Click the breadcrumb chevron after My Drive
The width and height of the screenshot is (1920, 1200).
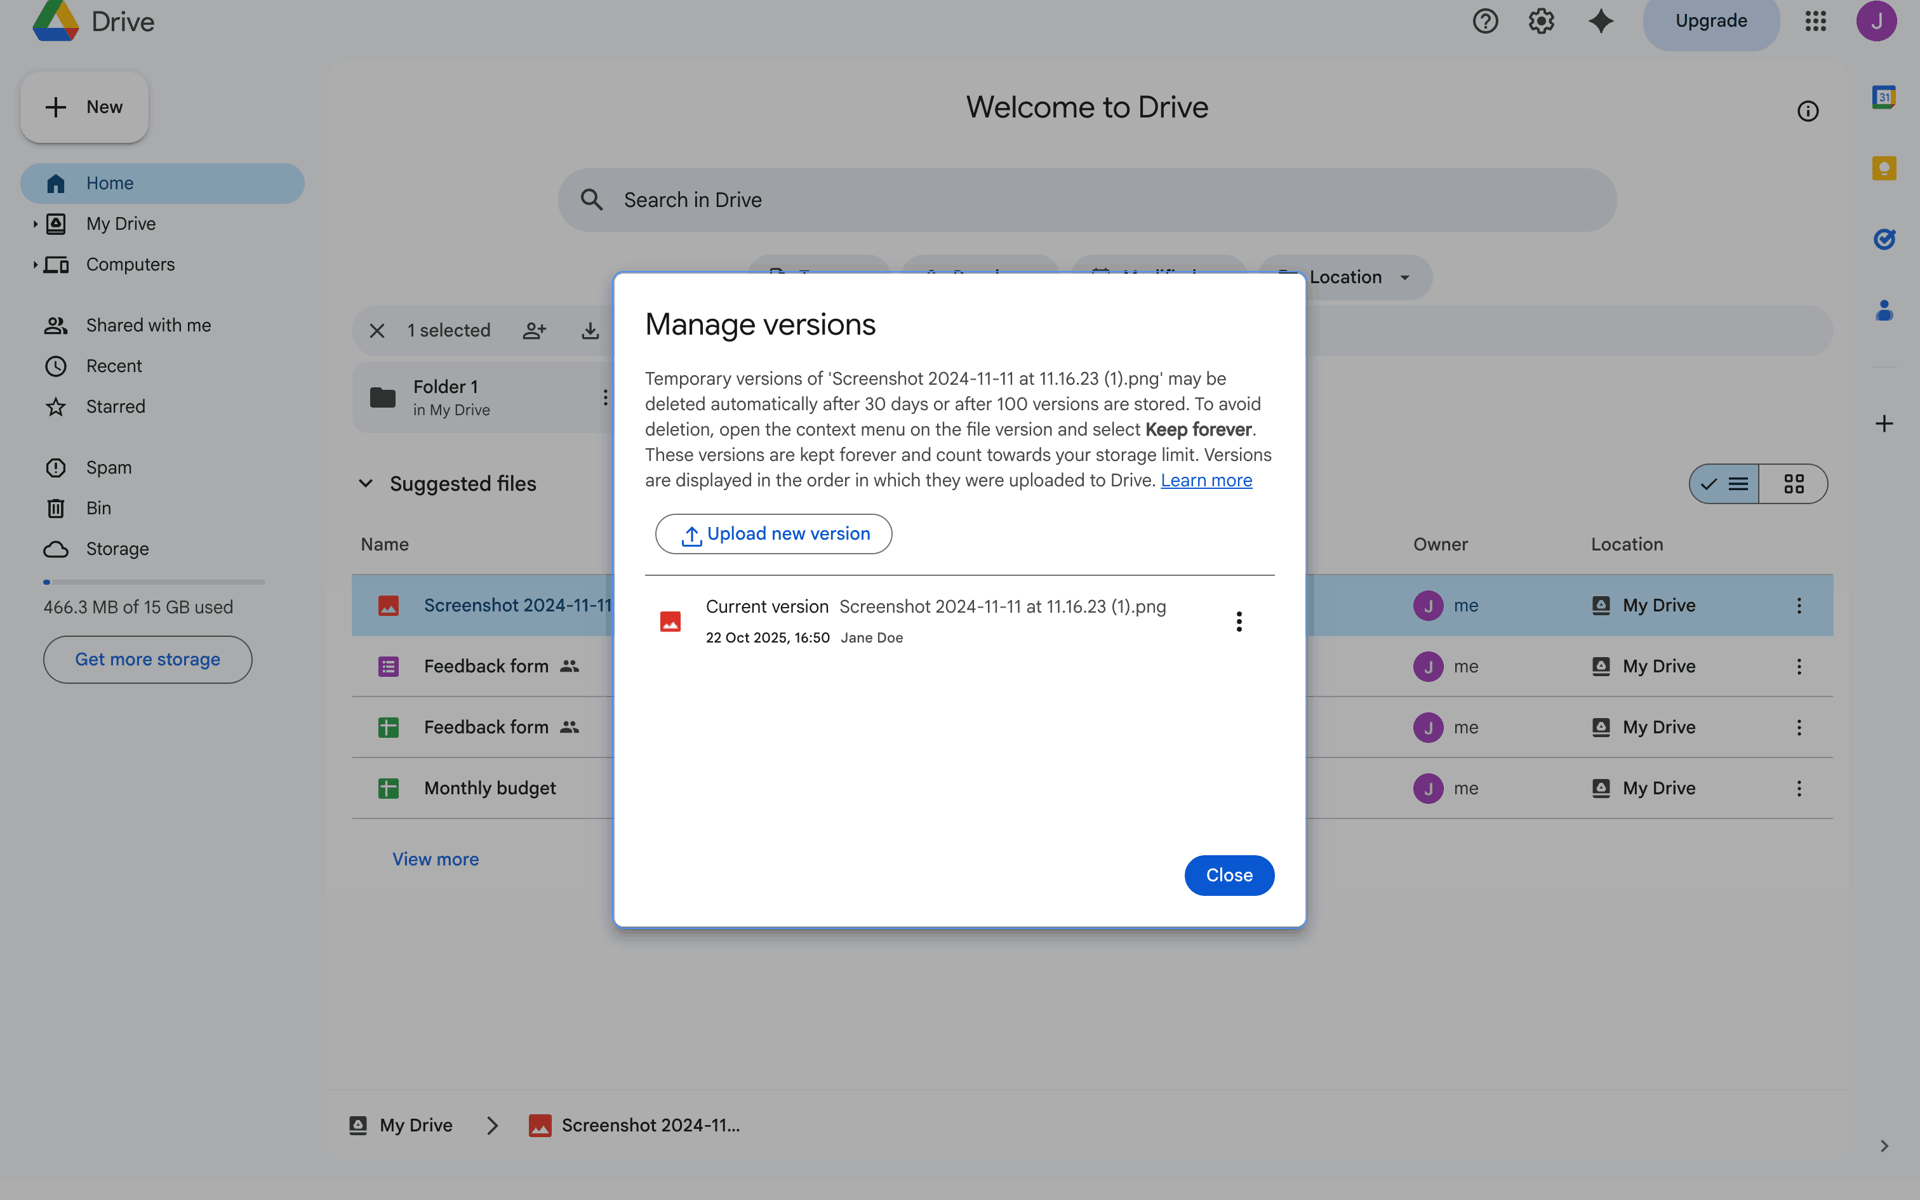tap(492, 1126)
